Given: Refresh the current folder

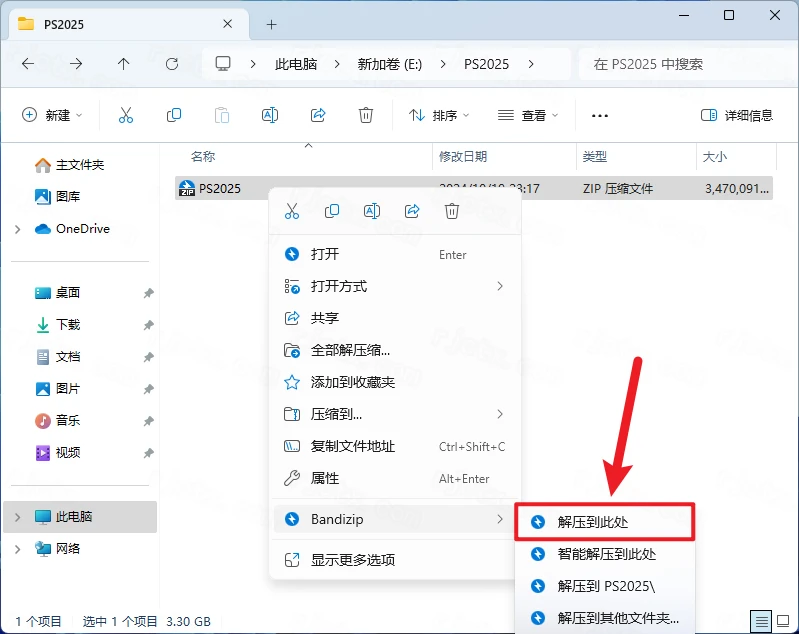Looking at the screenshot, I should [x=172, y=64].
